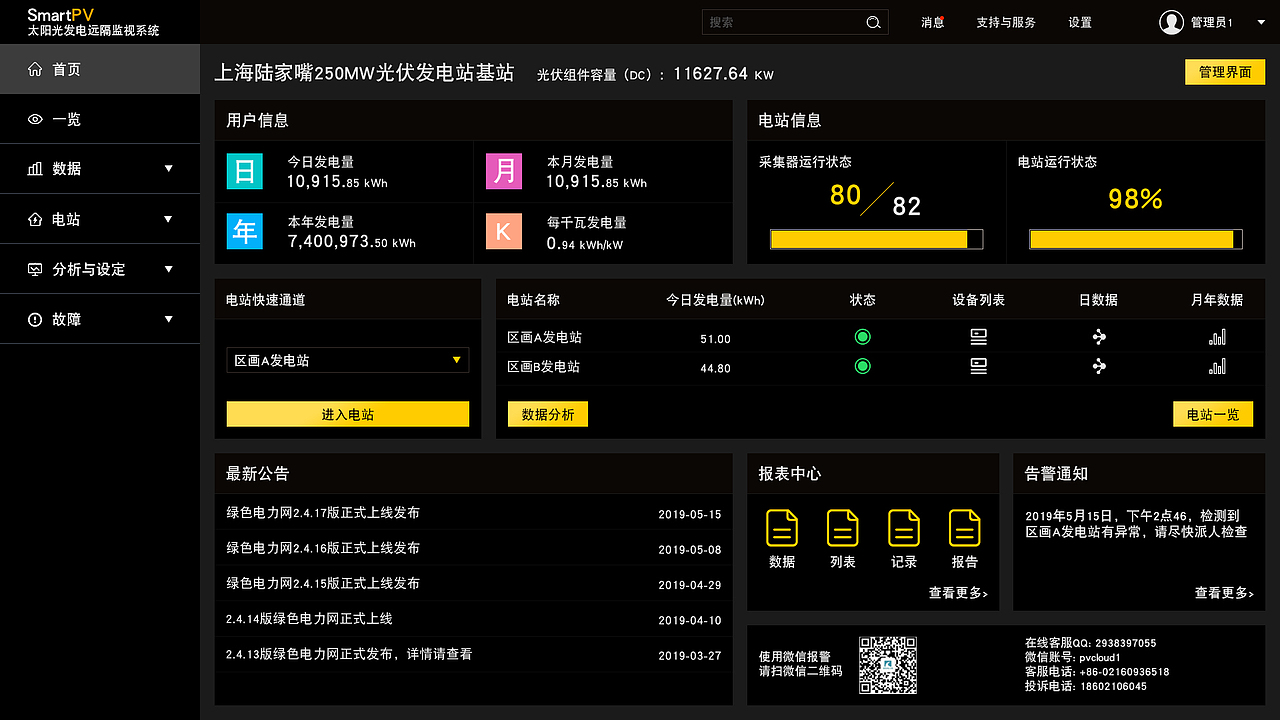Image resolution: width=1280 pixels, height=720 pixels.
Task: Click the WeChat alarm QR code
Action: point(888,663)
